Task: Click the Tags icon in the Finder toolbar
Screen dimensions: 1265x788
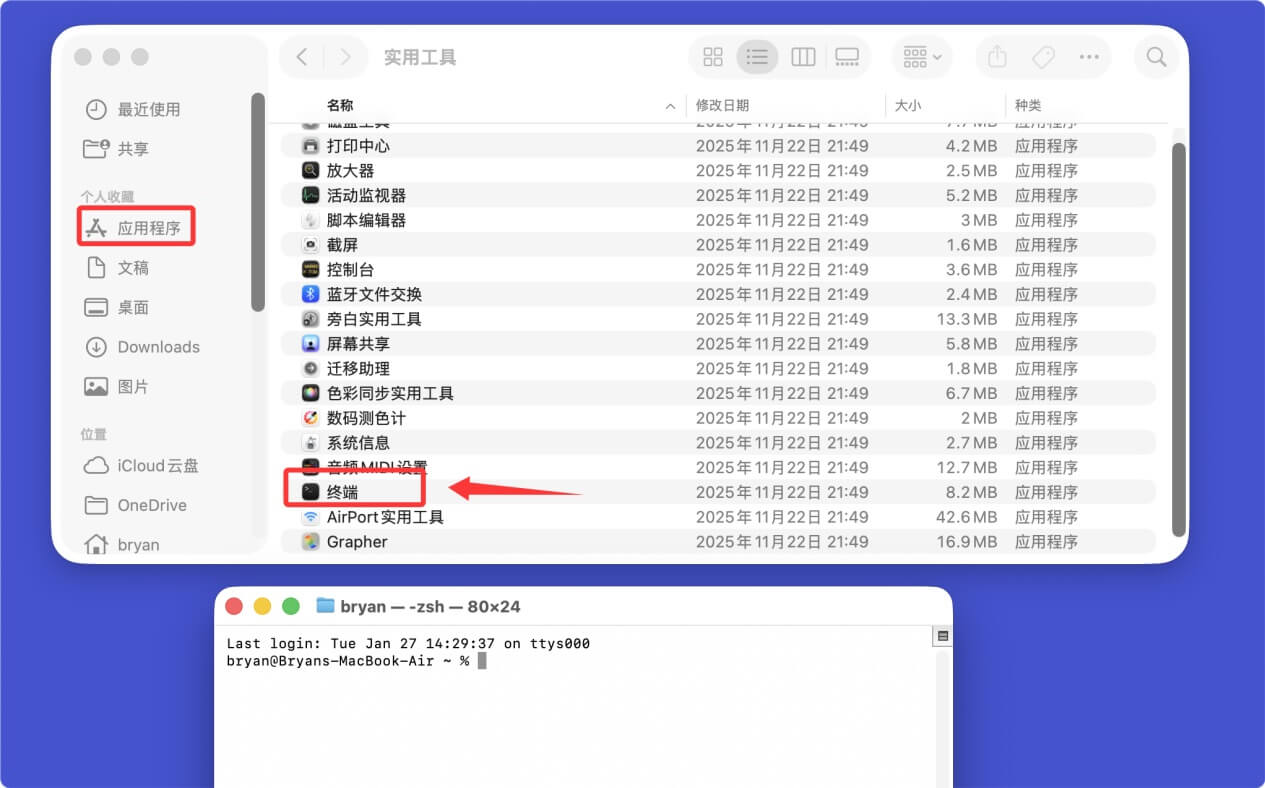Action: click(x=1043, y=57)
